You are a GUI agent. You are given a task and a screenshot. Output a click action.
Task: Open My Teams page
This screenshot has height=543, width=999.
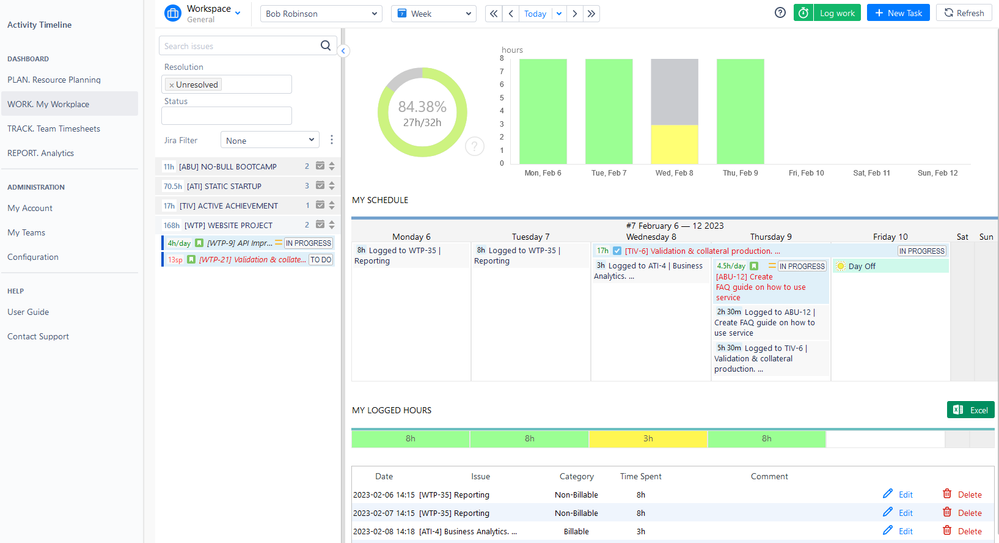tap(26, 233)
